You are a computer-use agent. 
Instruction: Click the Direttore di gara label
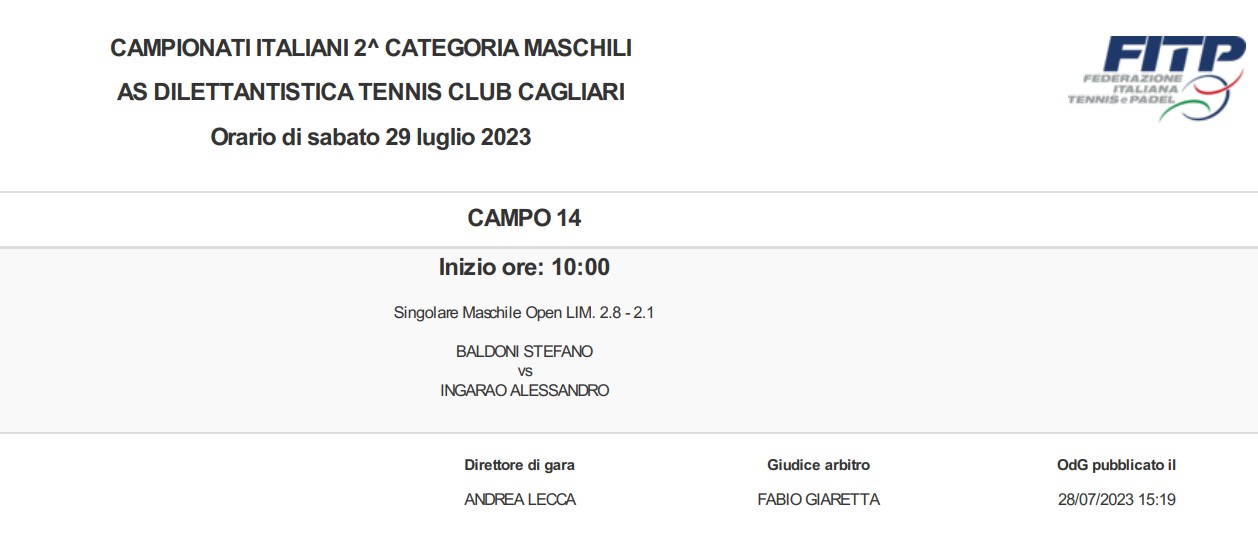(519, 465)
